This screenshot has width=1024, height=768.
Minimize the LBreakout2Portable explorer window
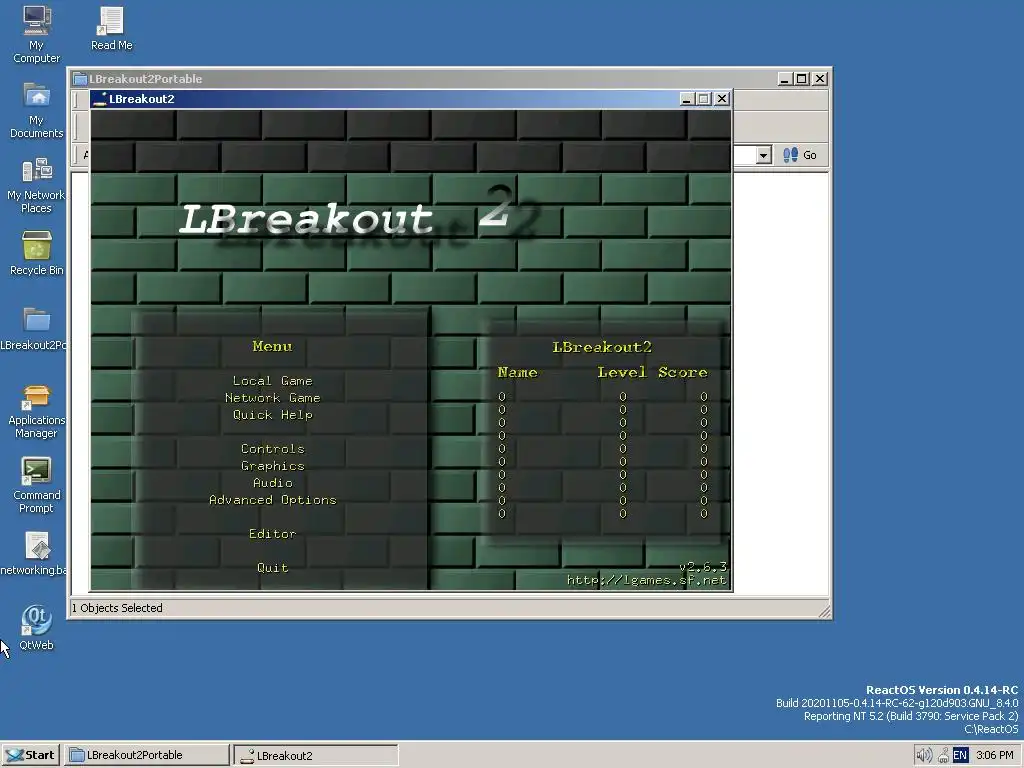click(x=786, y=79)
